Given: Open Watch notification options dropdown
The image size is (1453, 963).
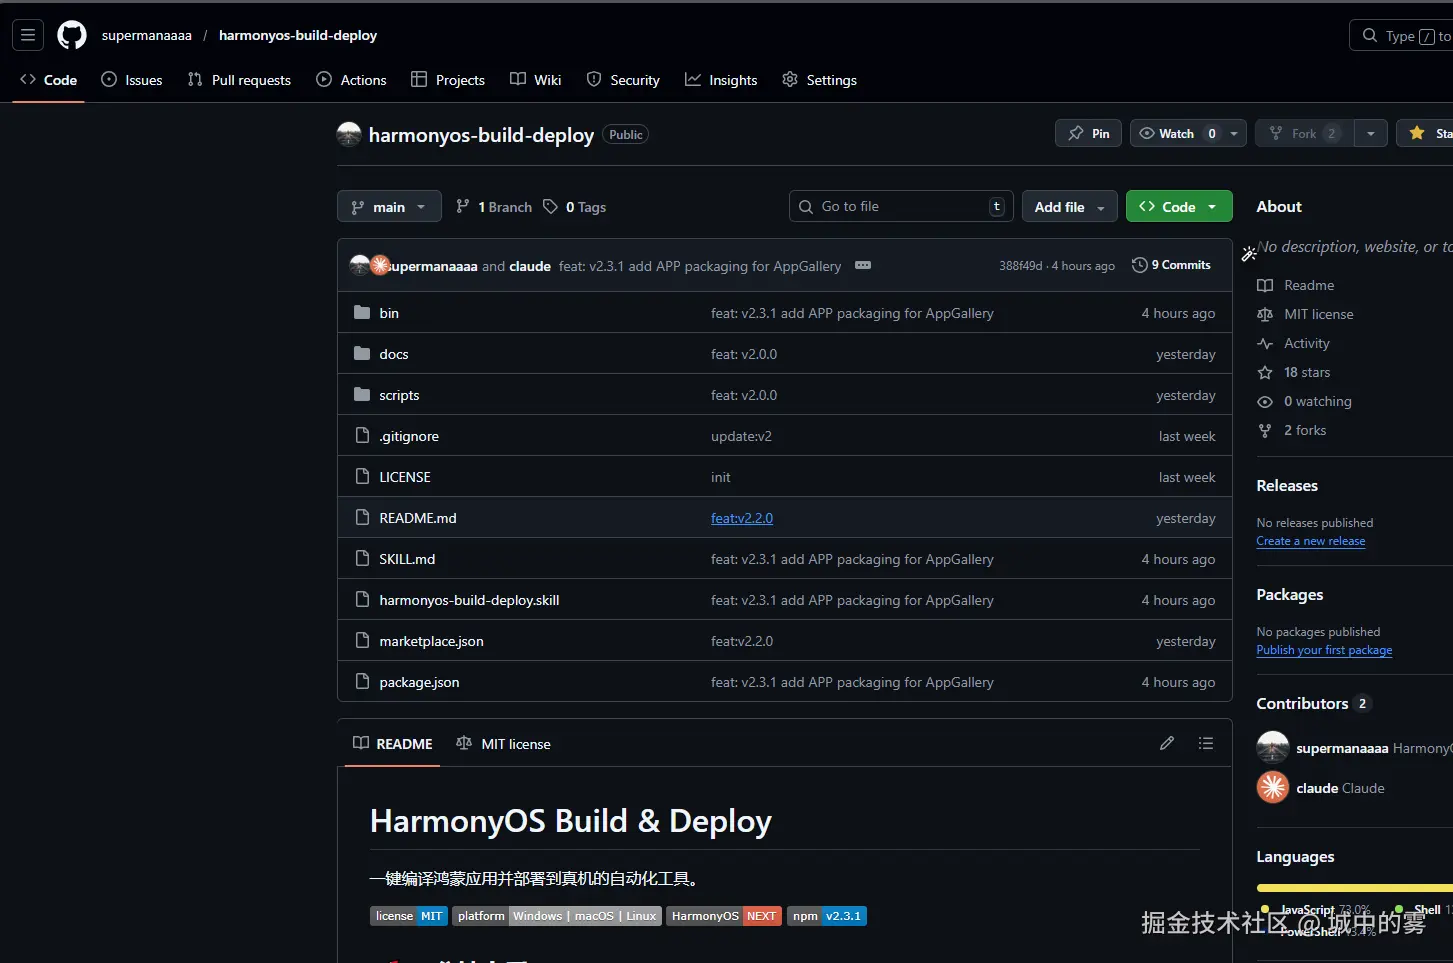Looking at the screenshot, I should click(x=1234, y=133).
